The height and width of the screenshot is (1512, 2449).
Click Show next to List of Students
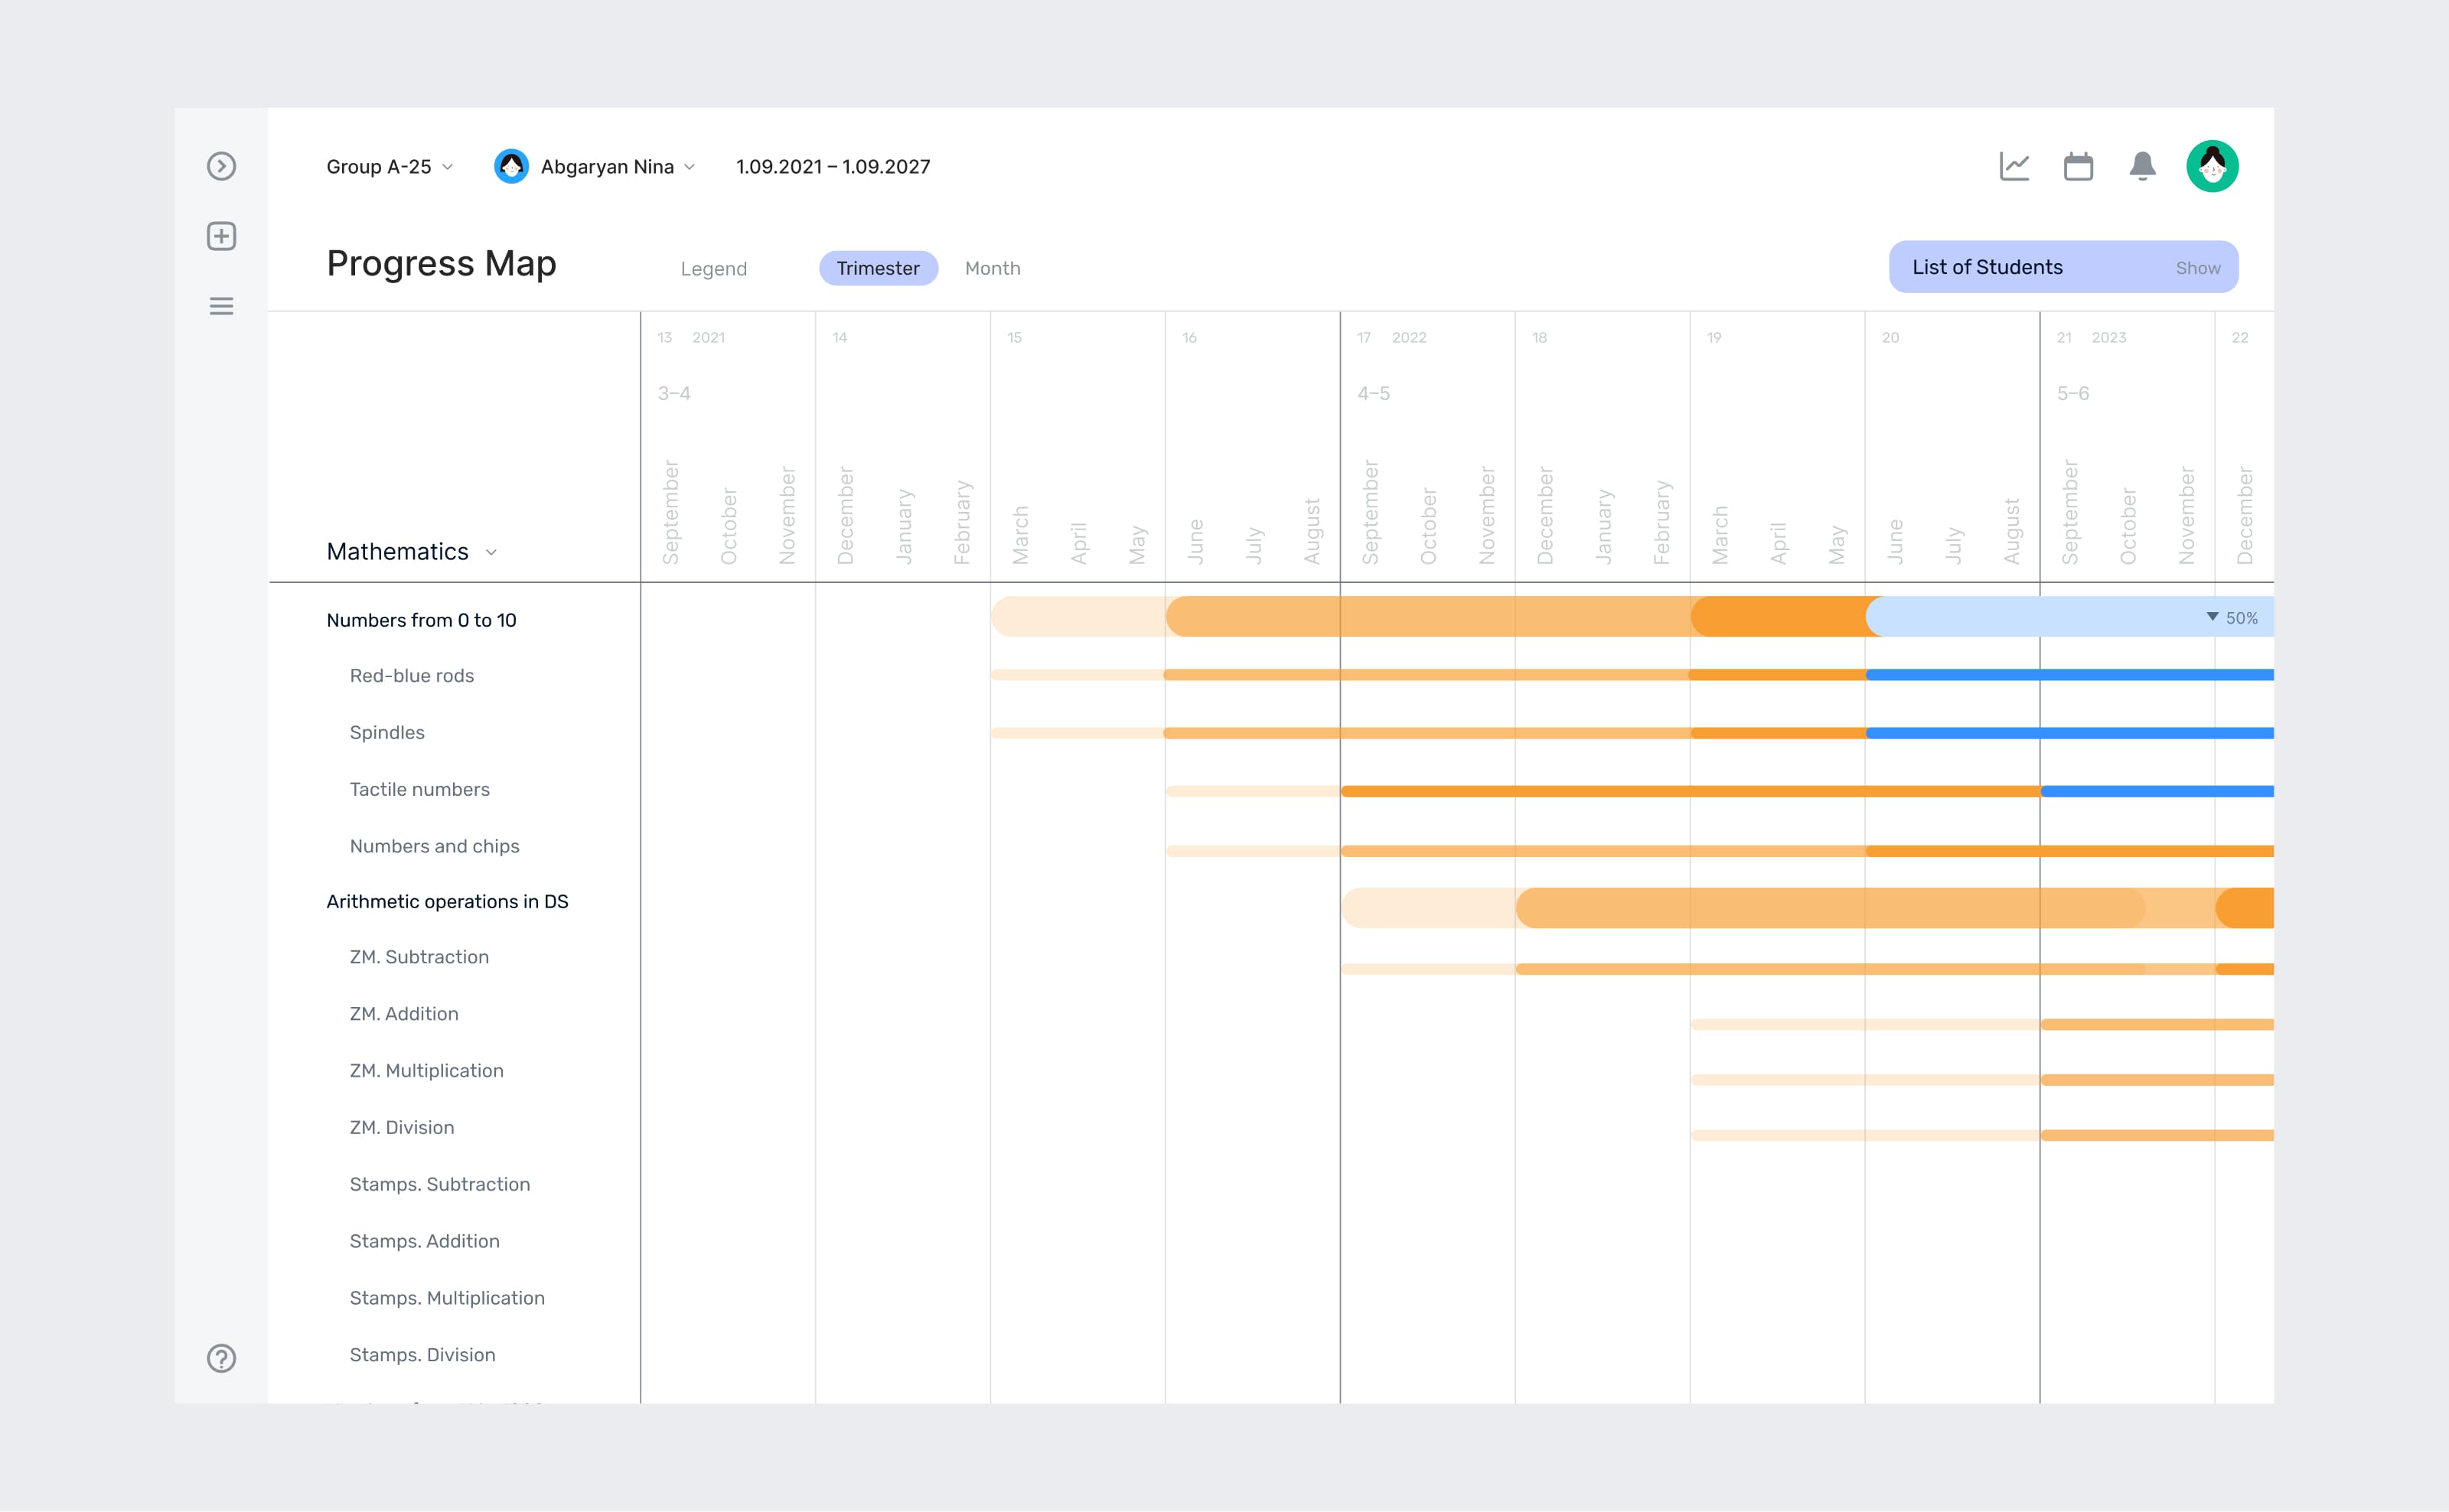pyautogui.click(x=2198, y=267)
